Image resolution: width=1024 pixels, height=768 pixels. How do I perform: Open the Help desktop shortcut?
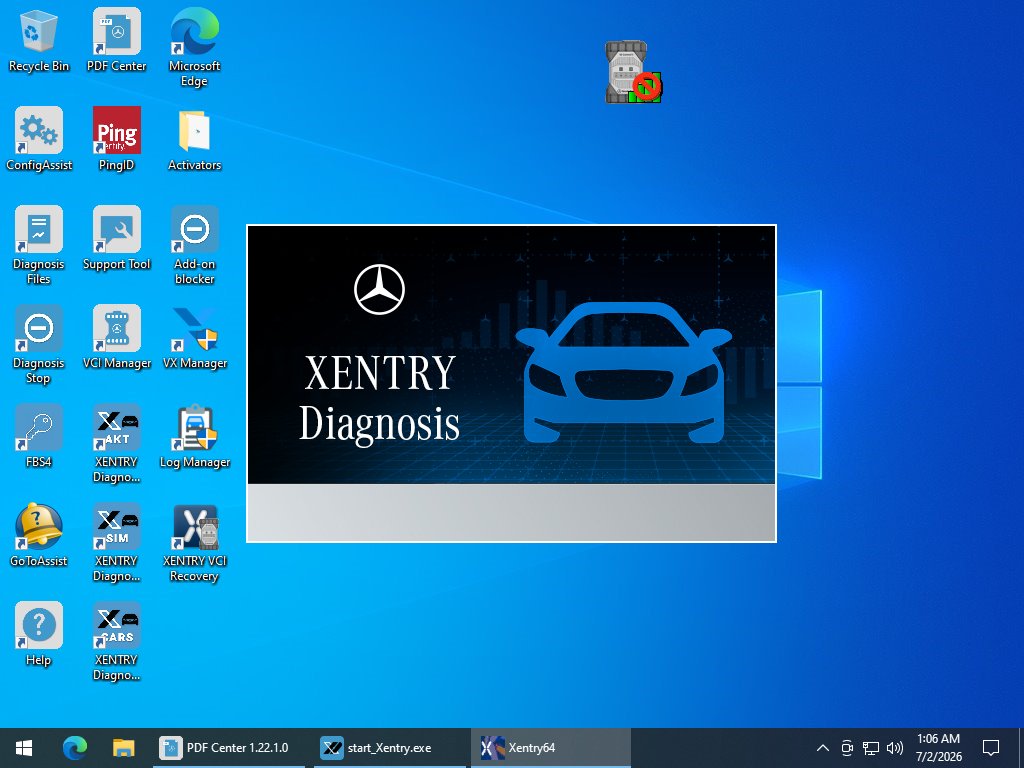click(x=39, y=634)
